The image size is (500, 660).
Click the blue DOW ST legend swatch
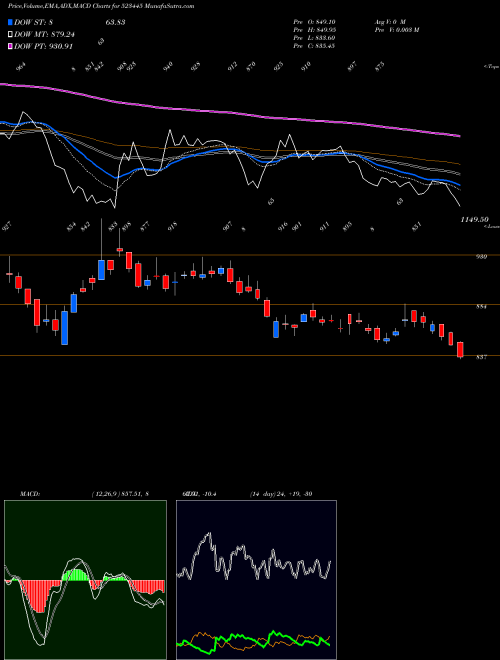click(10, 22)
